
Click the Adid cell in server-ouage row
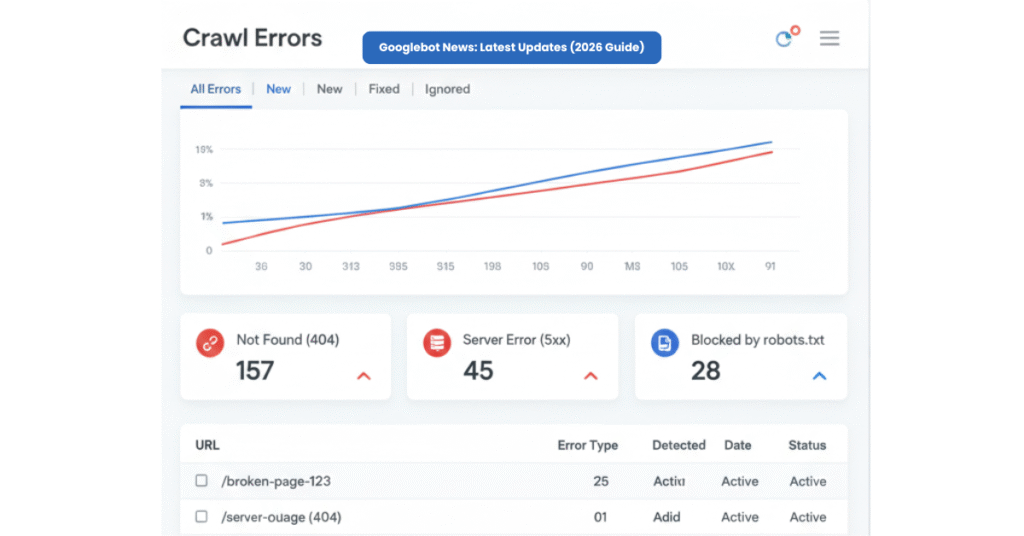coord(666,517)
